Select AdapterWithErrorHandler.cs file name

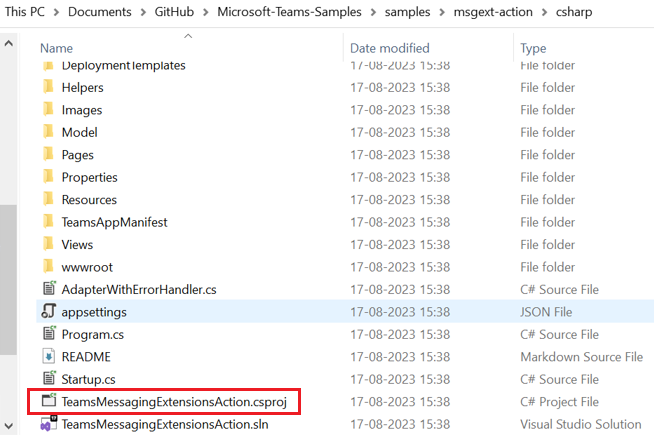click(x=139, y=289)
